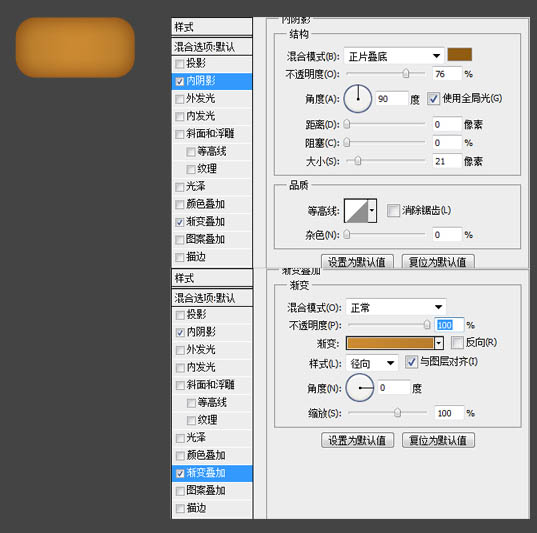Click the 不透明度(P) slider handle

427,324
